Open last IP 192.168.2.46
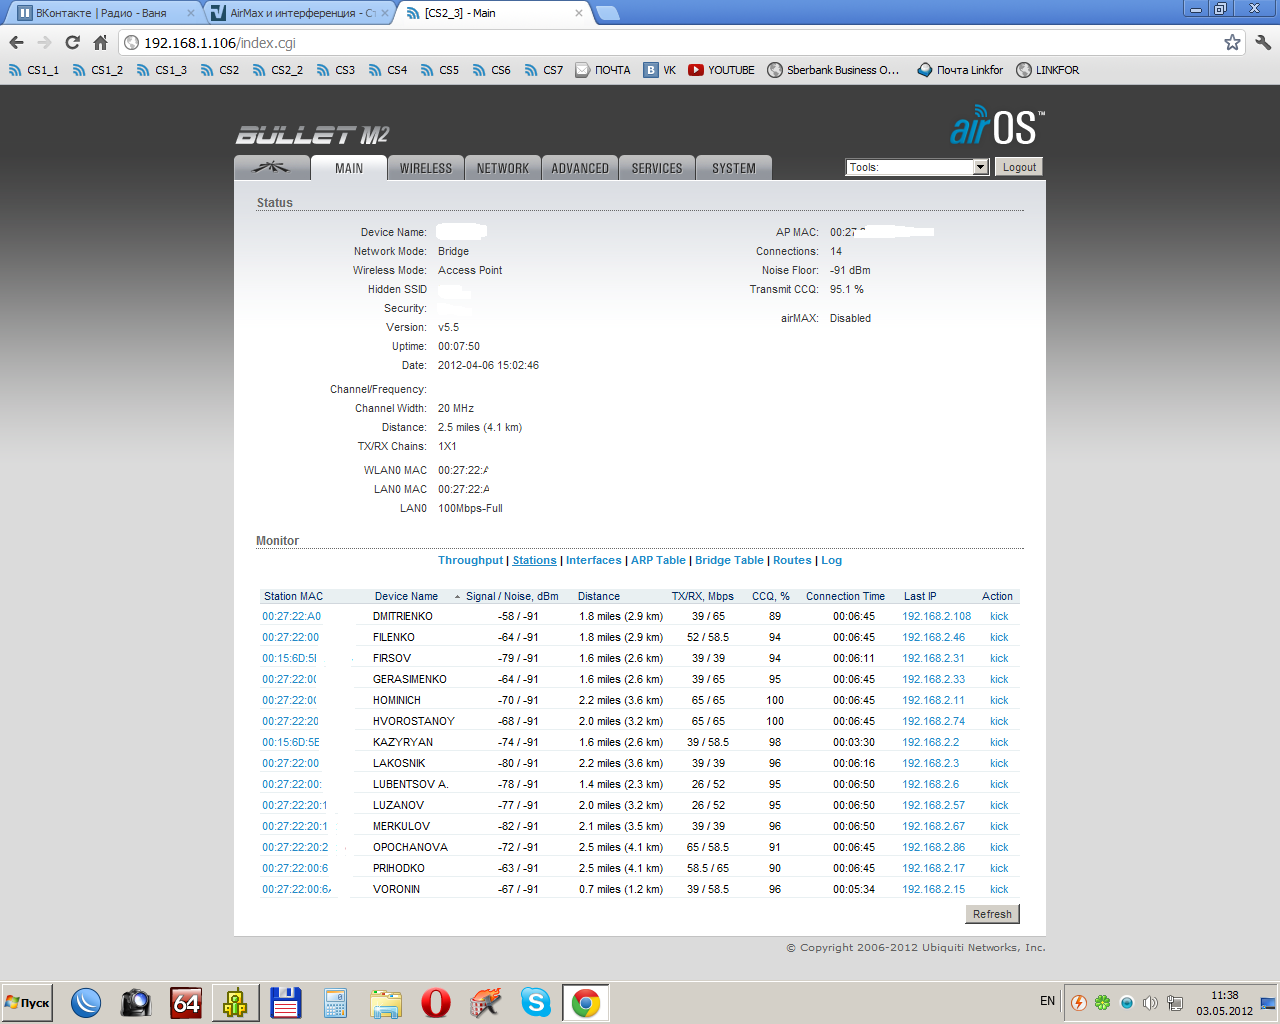Image resolution: width=1280 pixels, height=1024 pixels. tap(934, 637)
